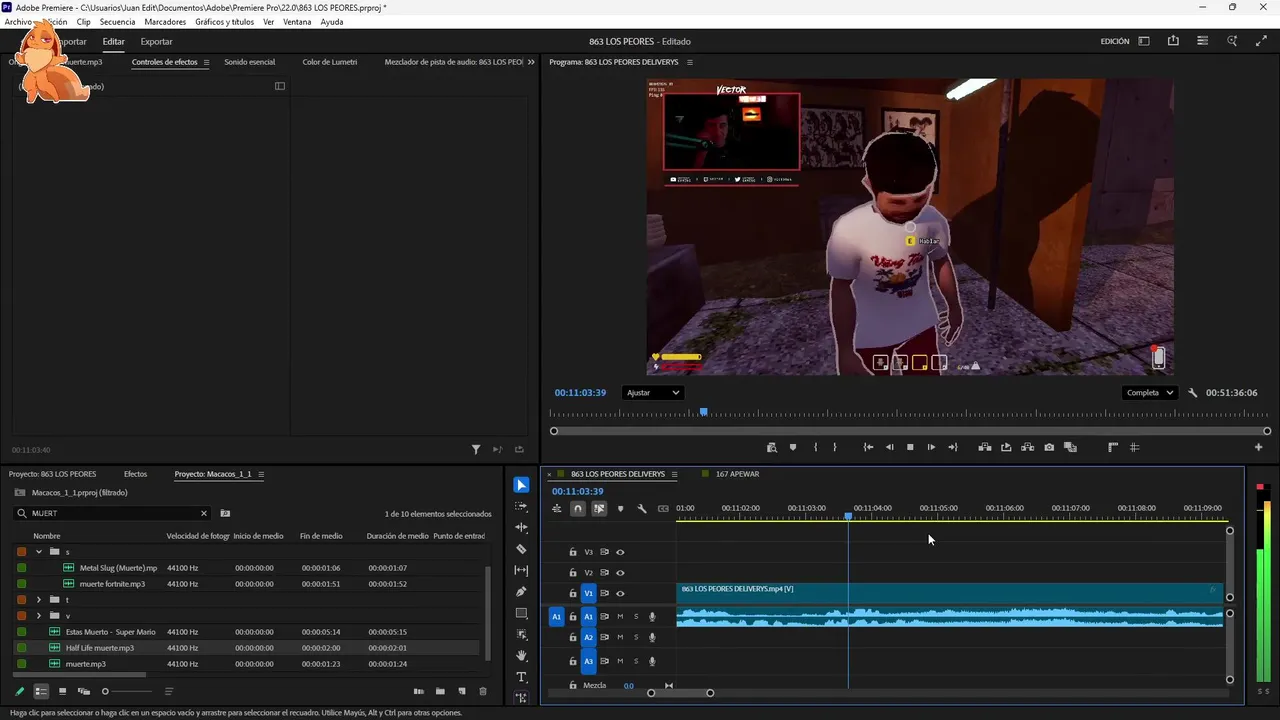The height and width of the screenshot is (720, 1280).
Task: Create new search bin from query
Action: click(225, 513)
